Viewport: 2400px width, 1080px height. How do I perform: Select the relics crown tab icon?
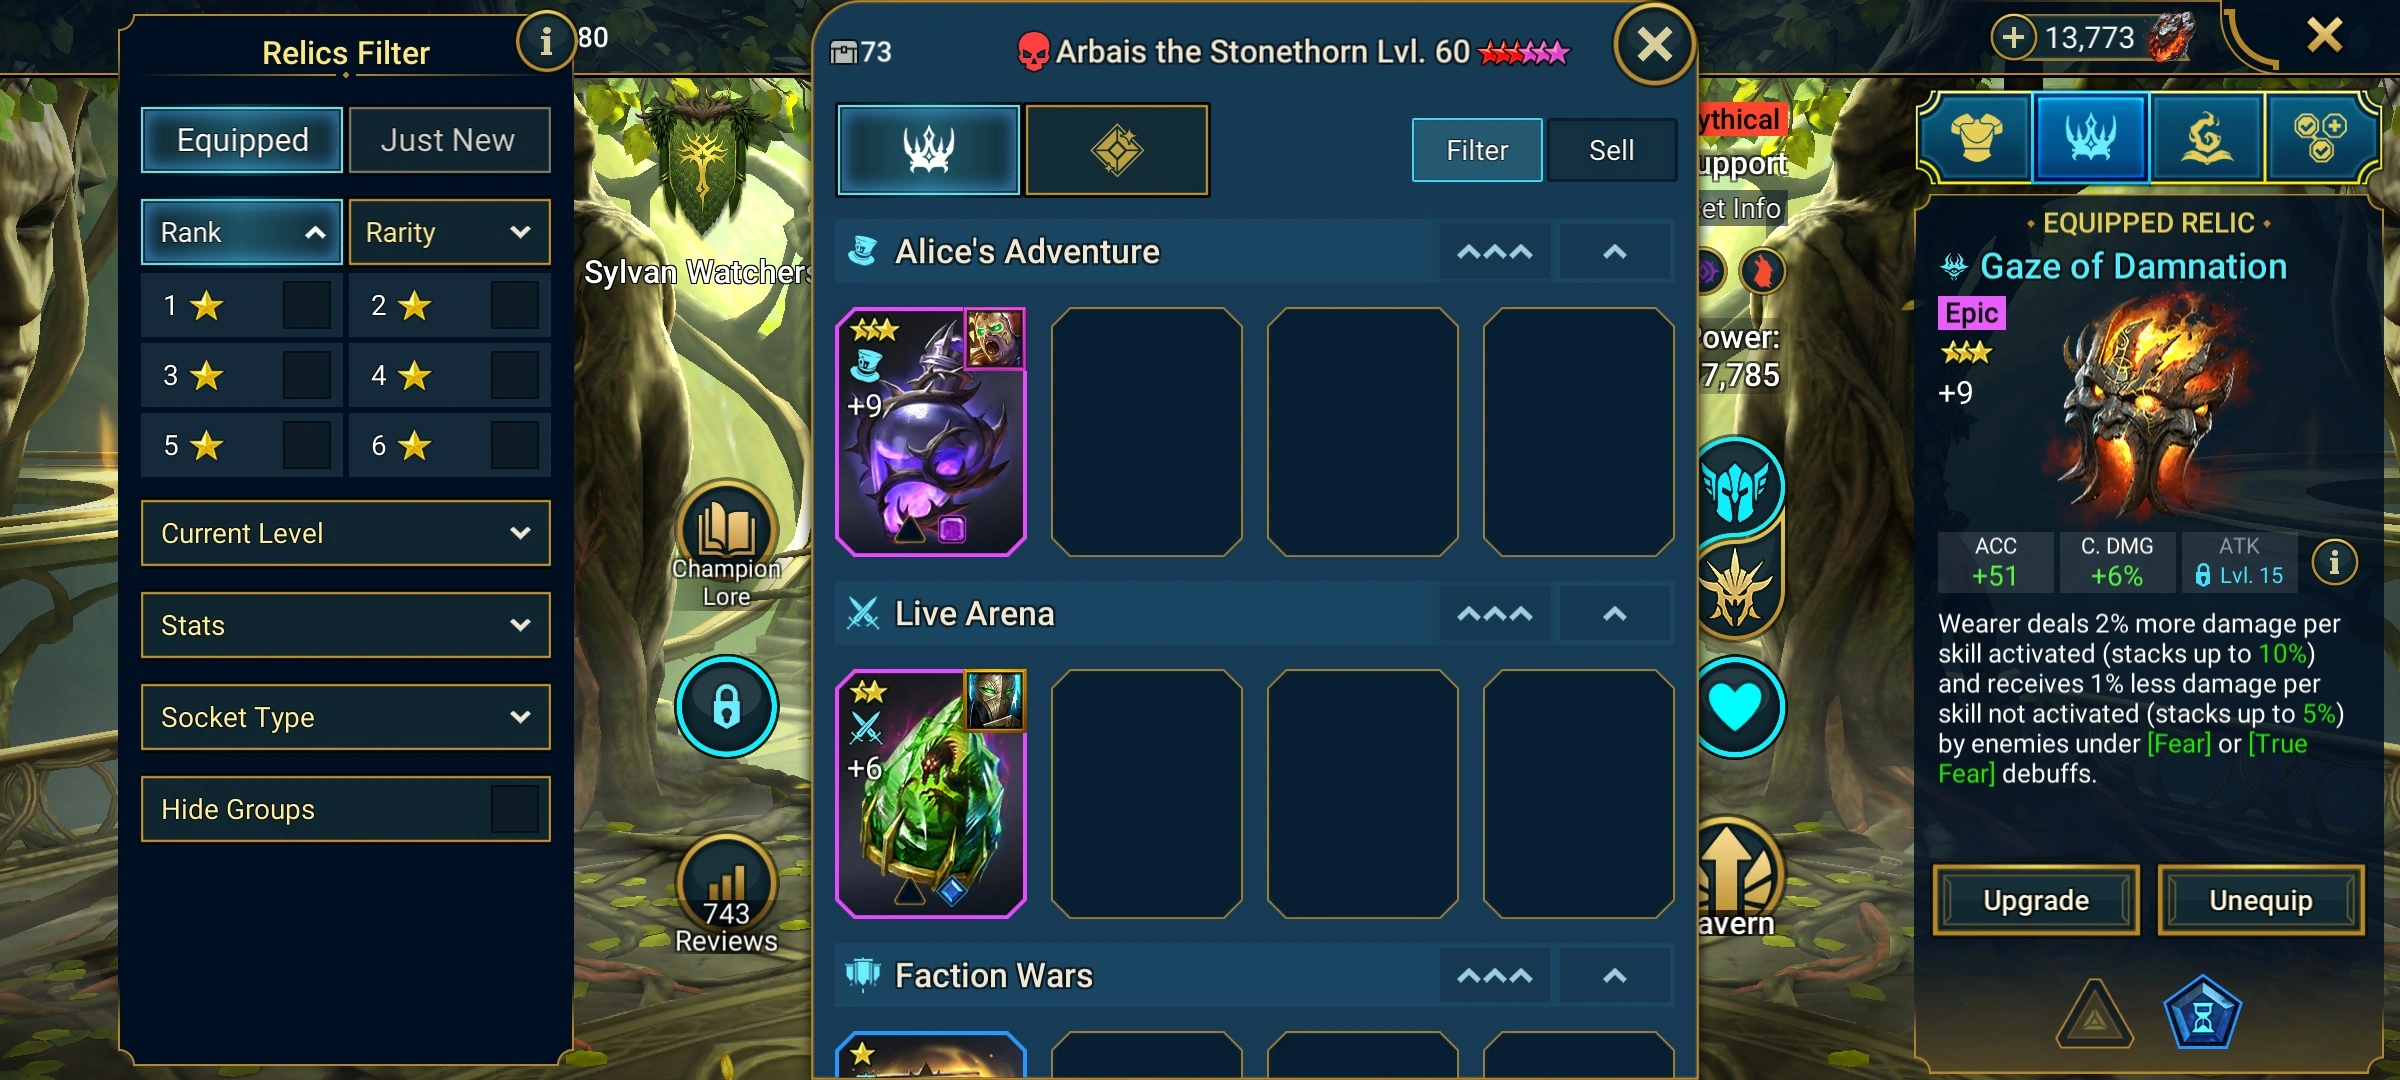[928, 150]
